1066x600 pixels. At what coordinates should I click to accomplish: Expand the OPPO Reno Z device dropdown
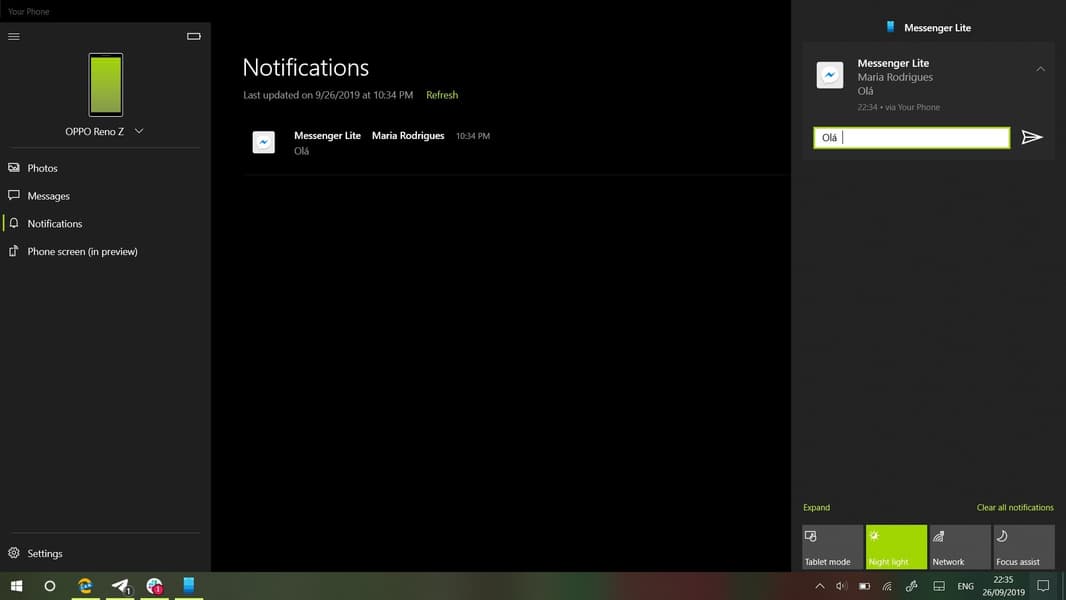point(139,131)
